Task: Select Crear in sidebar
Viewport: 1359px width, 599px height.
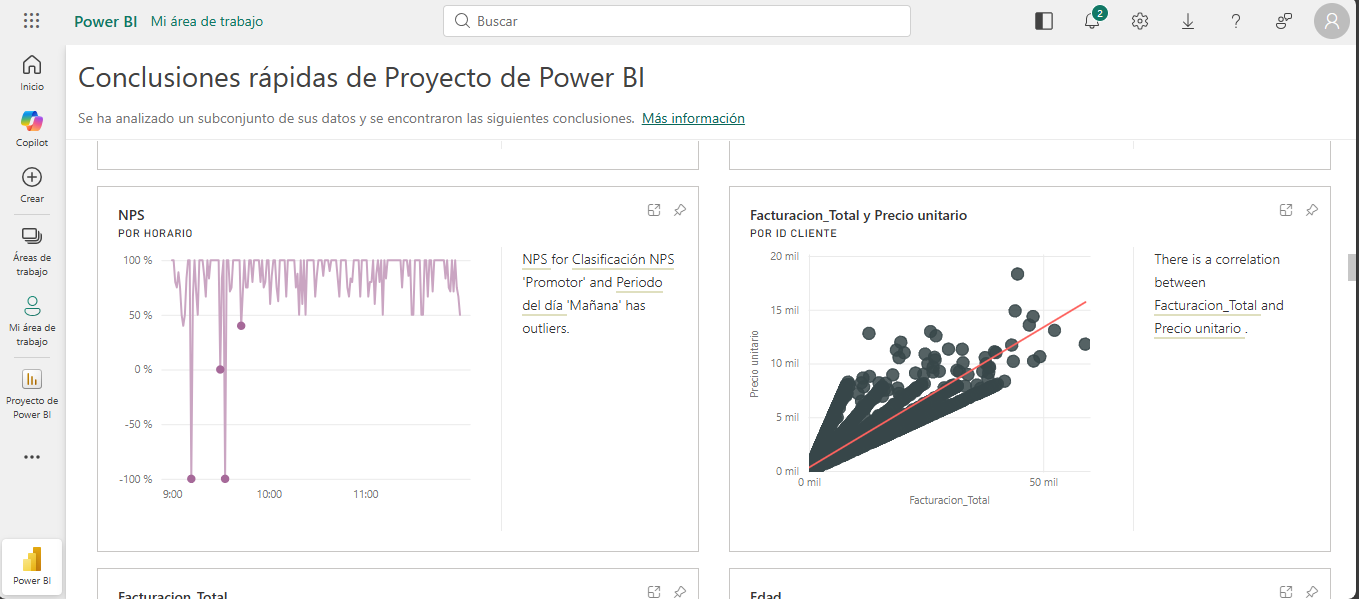Action: [x=32, y=185]
